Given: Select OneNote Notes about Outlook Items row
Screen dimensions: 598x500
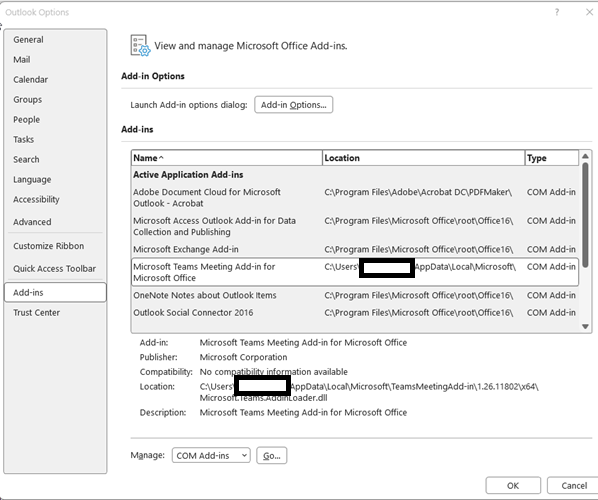Looking at the screenshot, I should pyautogui.click(x=355, y=296).
